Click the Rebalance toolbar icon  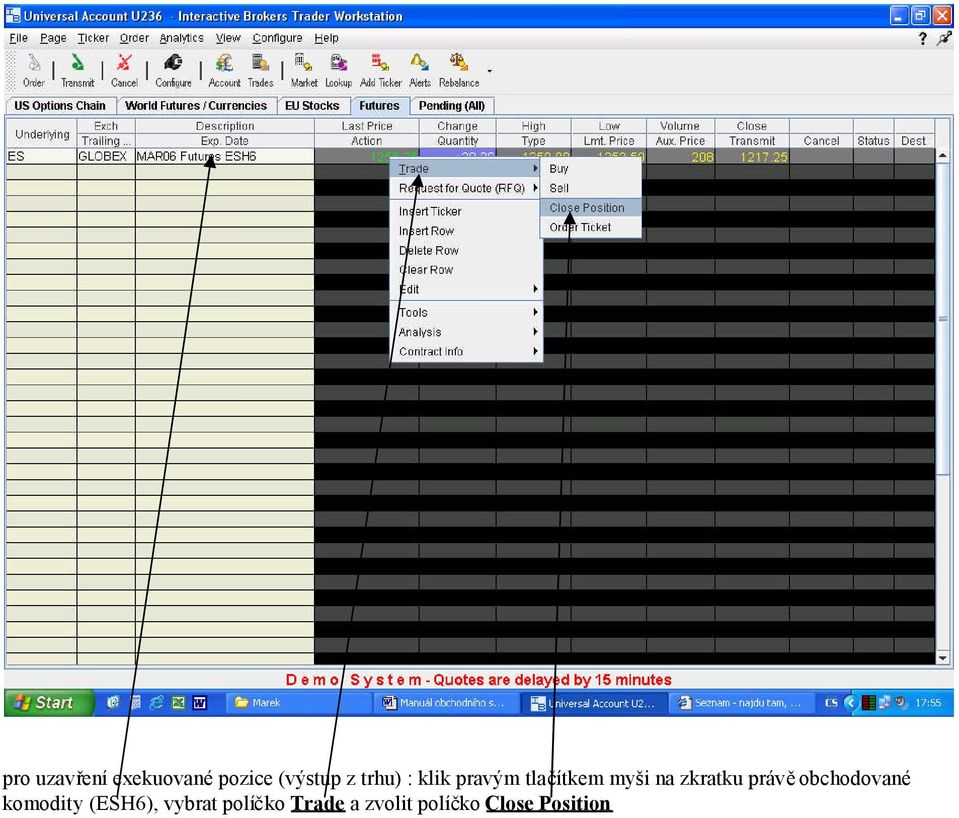coord(459,70)
